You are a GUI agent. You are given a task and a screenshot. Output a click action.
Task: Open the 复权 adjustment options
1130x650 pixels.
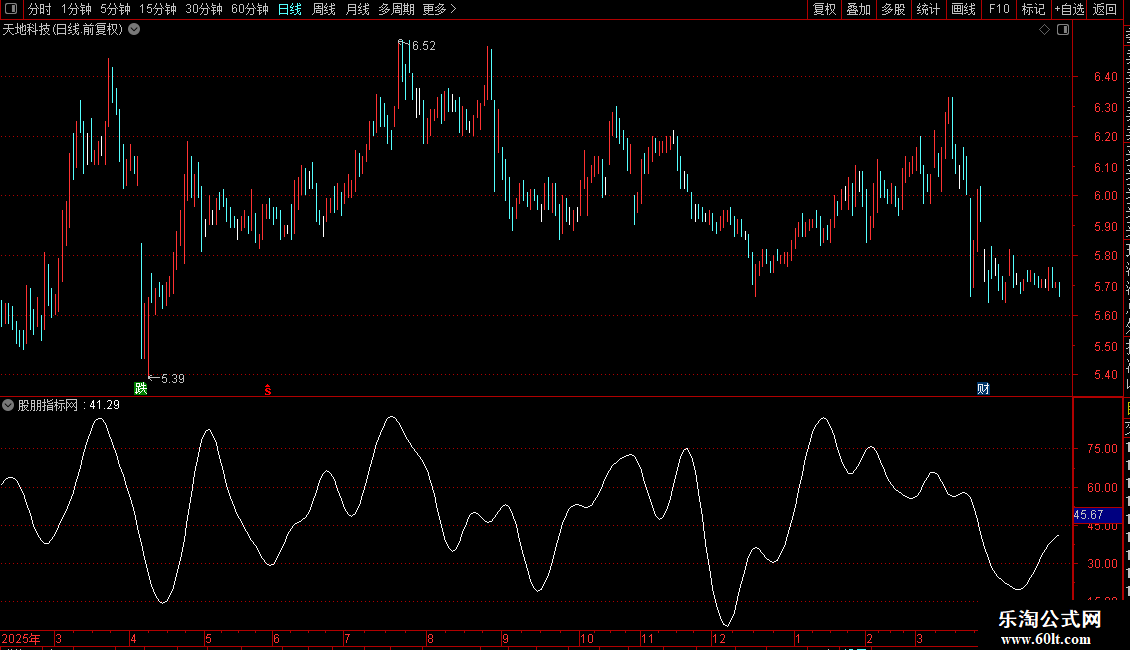824,9
